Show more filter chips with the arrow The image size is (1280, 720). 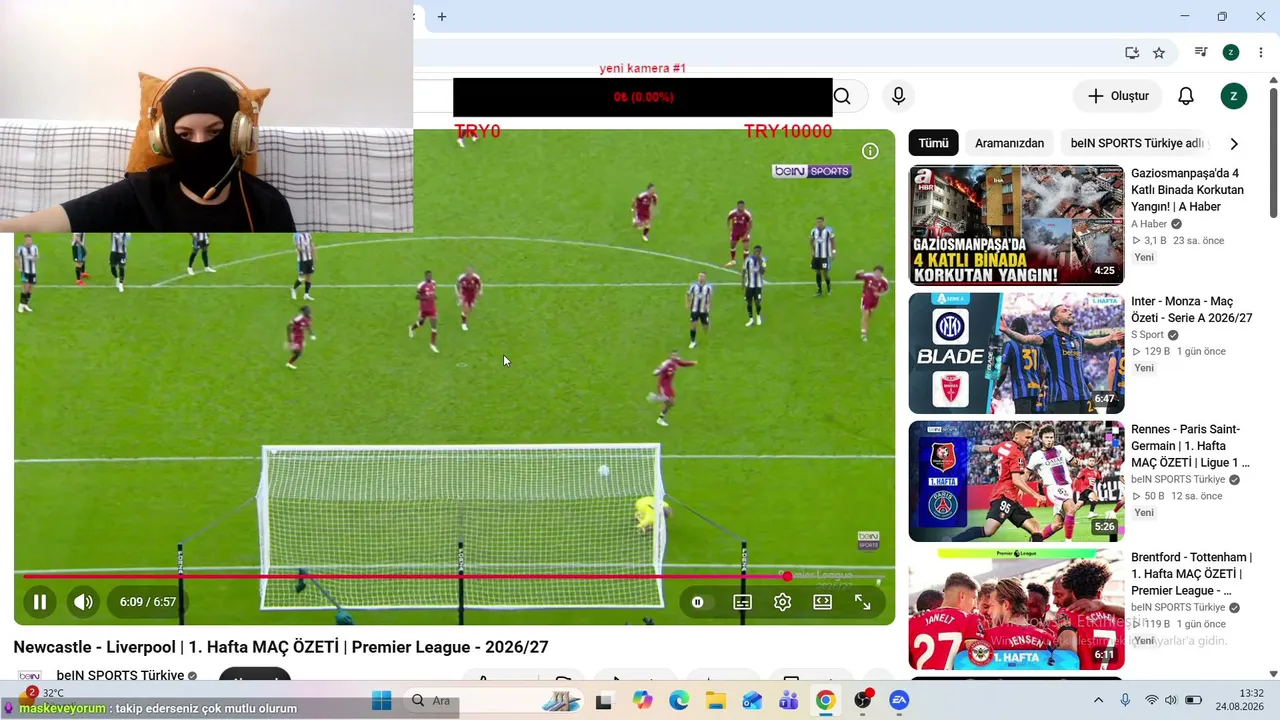pyautogui.click(x=1233, y=143)
